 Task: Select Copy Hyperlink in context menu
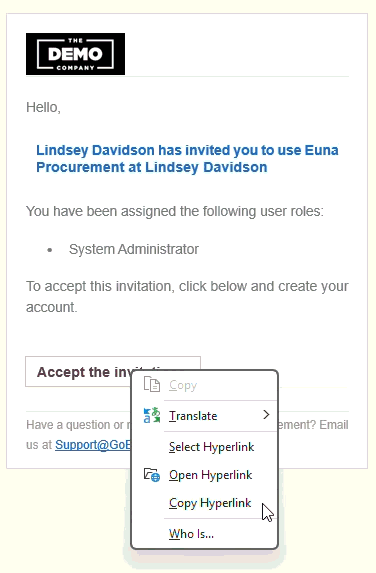[x=210, y=503]
